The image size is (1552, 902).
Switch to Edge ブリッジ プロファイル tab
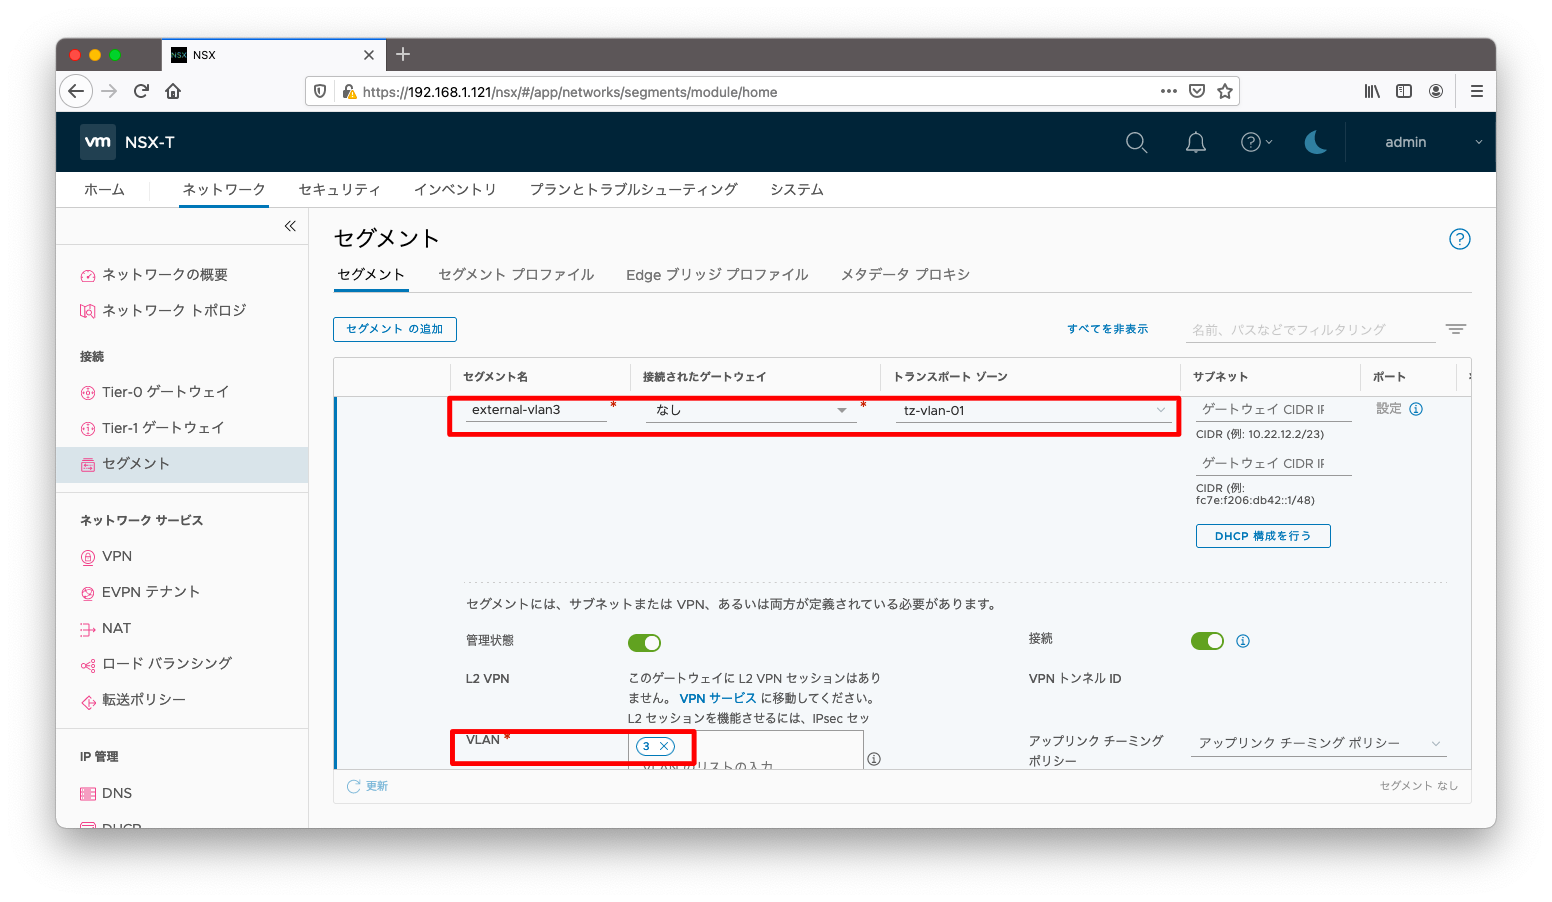pos(717,274)
